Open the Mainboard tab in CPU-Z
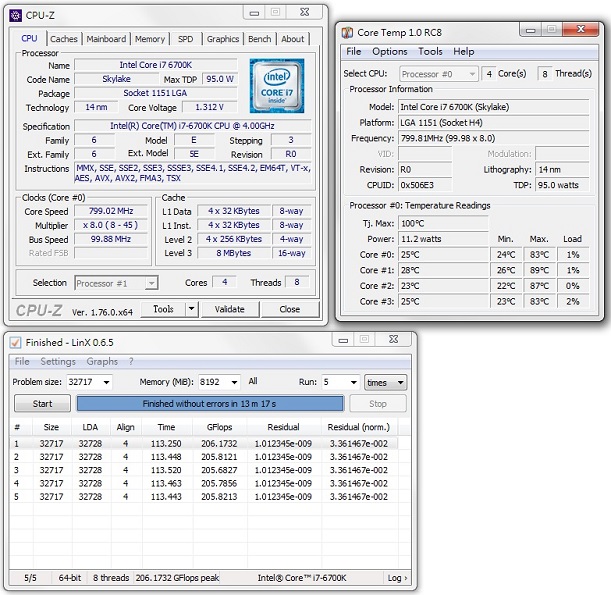The image size is (611, 595). 106,39
